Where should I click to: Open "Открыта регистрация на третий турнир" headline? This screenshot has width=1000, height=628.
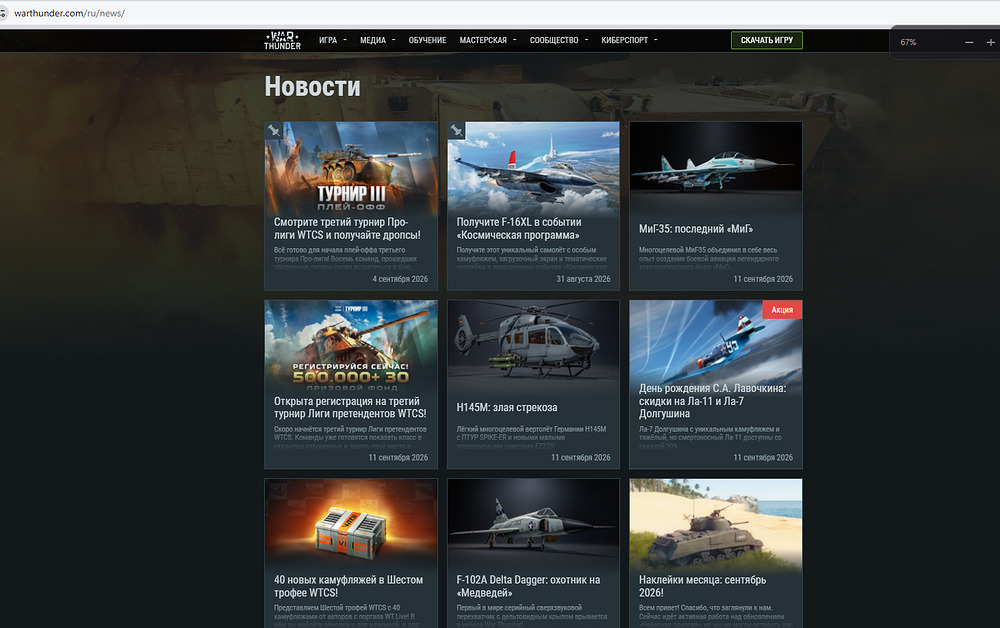pos(349,407)
